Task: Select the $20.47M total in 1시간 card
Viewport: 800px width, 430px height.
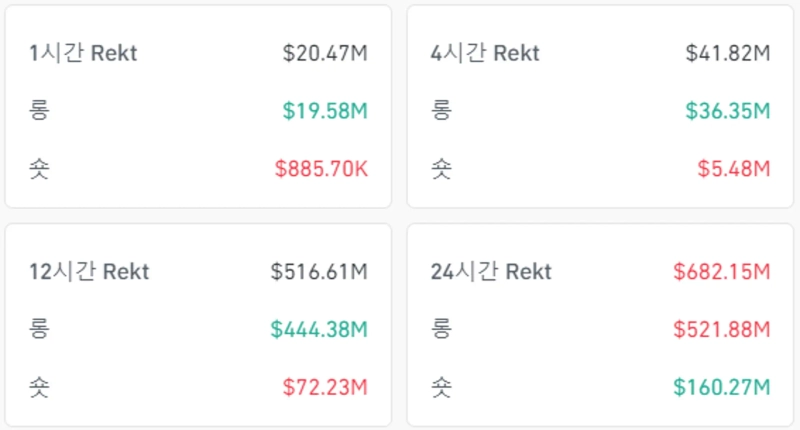Action: (x=325, y=54)
